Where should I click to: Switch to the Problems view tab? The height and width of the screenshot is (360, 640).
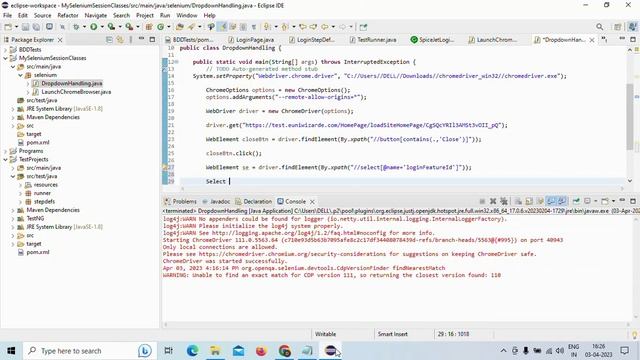coord(180,202)
